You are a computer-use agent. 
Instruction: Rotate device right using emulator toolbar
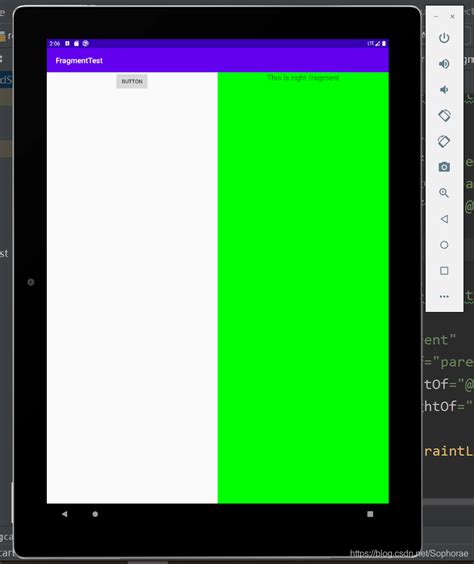[444, 141]
